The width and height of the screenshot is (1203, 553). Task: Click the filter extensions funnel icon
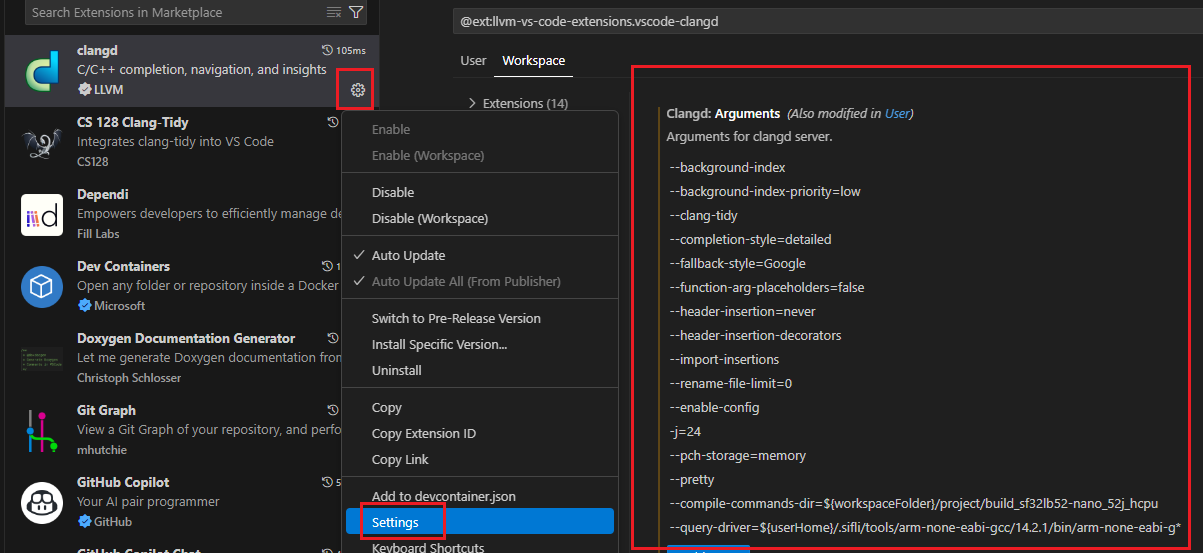click(356, 12)
